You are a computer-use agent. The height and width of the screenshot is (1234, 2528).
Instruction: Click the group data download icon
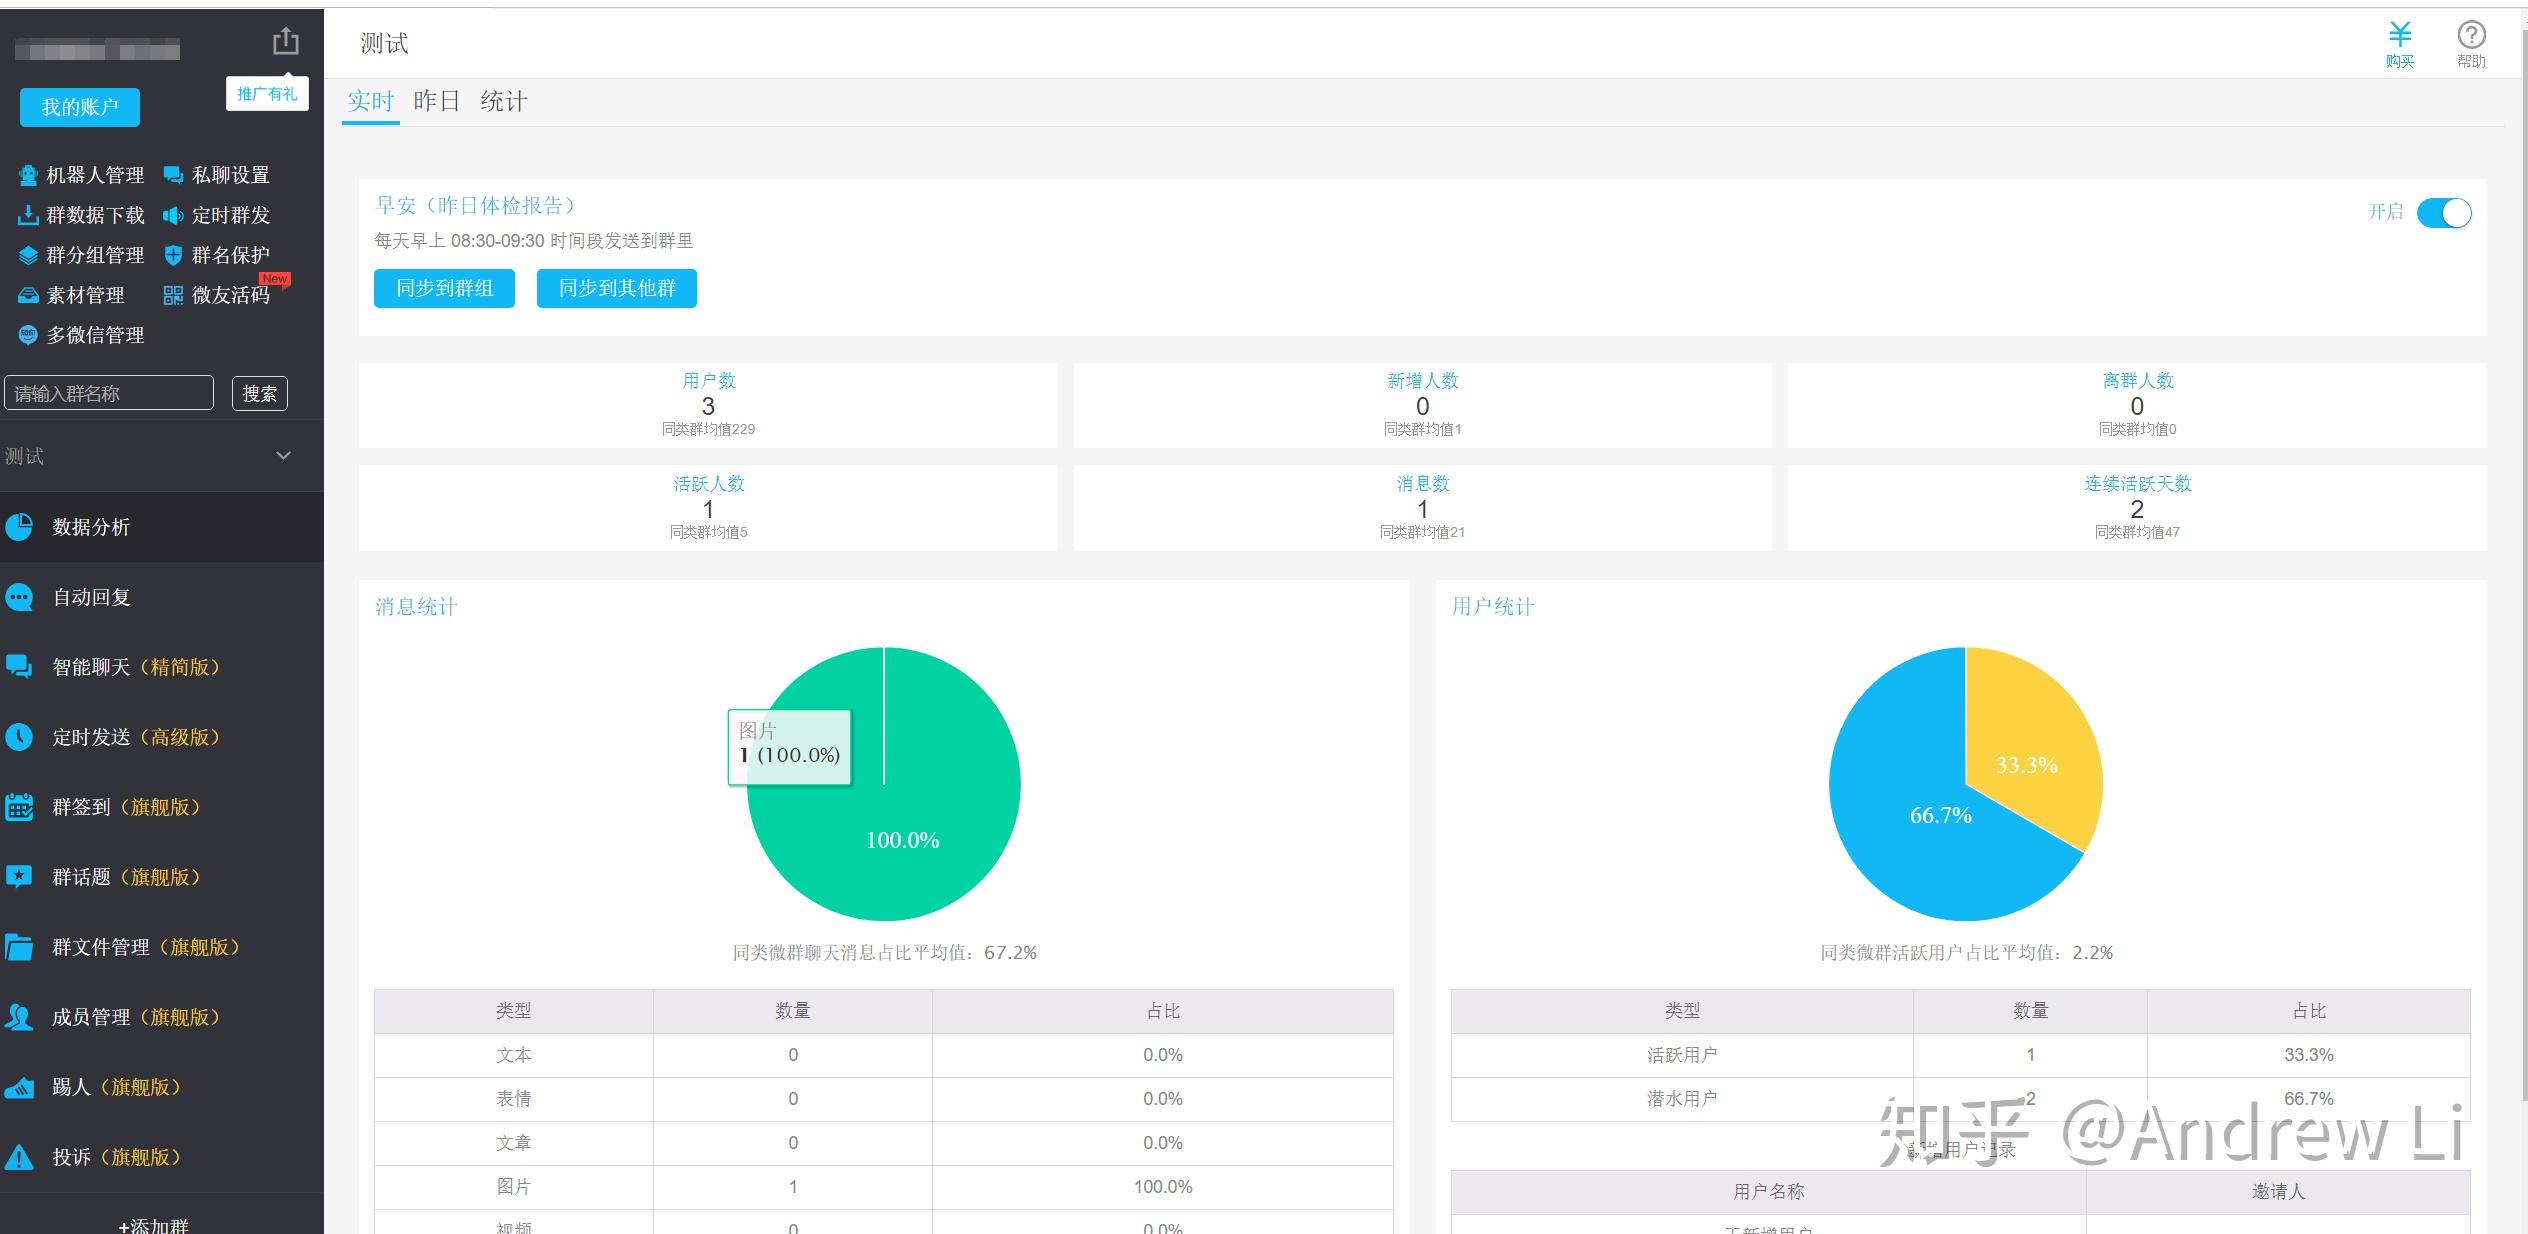coord(28,215)
